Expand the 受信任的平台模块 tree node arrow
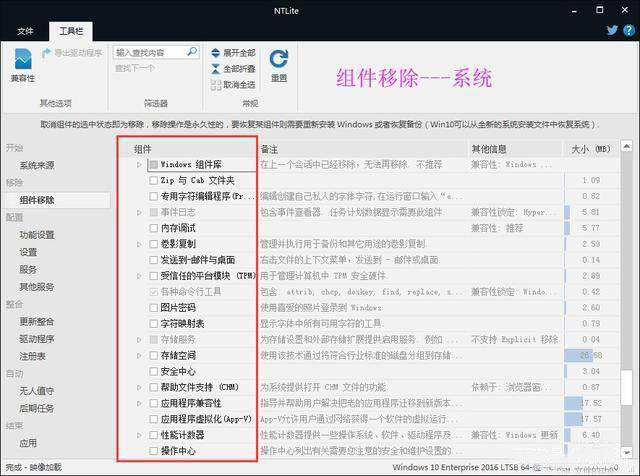640x476 pixels. click(x=139, y=276)
